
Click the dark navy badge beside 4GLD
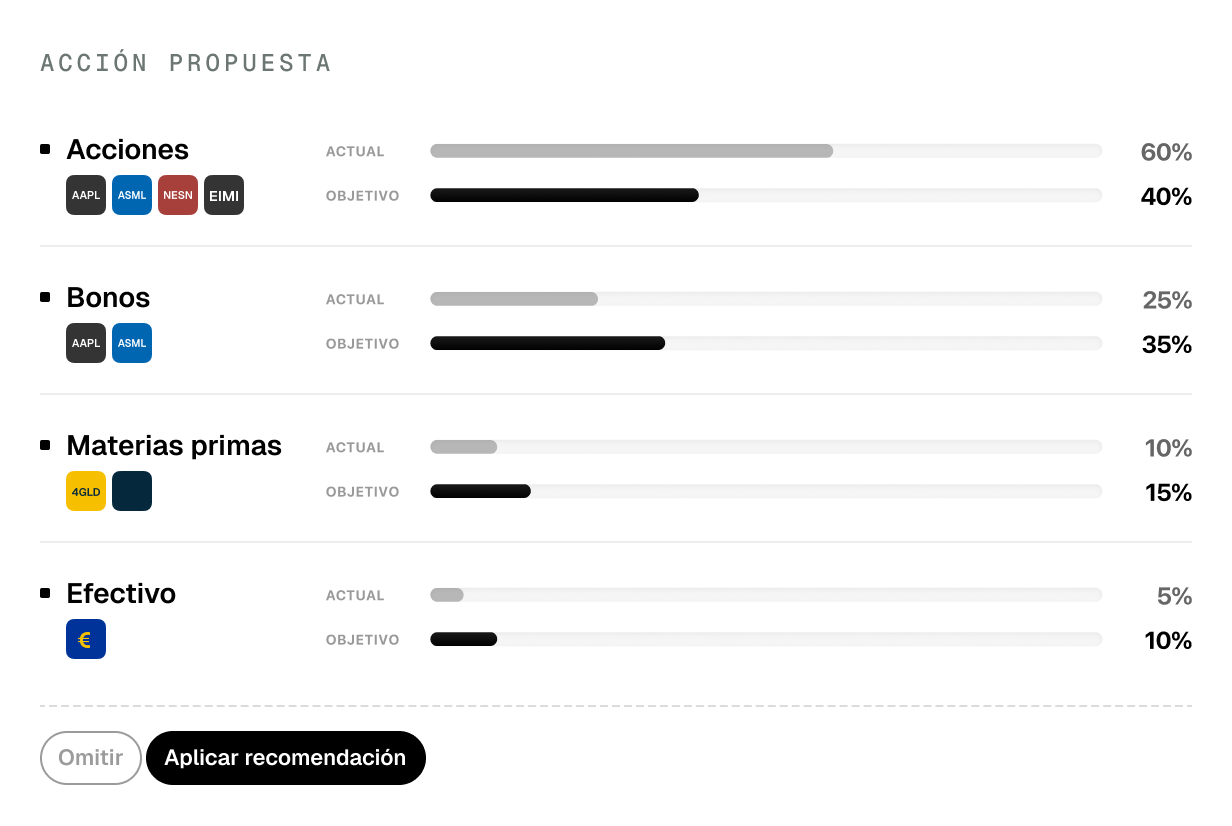[132, 491]
